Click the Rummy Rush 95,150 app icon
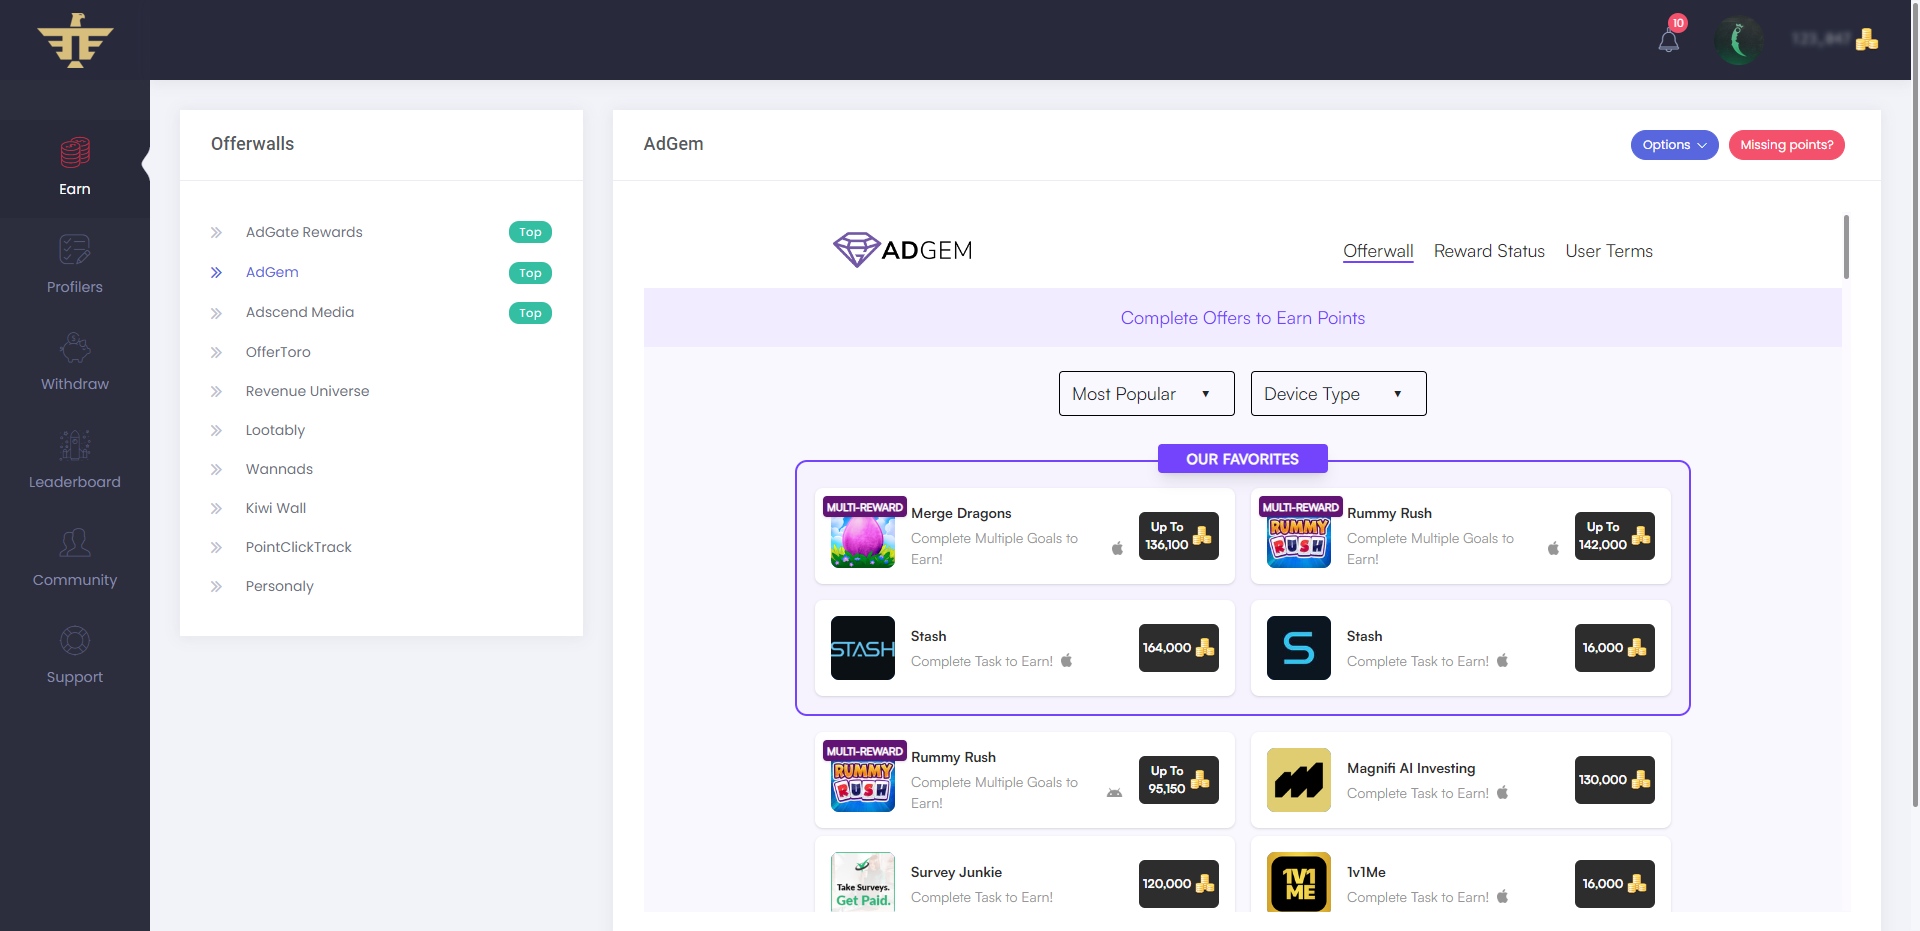The image size is (1920, 931). pos(863,780)
